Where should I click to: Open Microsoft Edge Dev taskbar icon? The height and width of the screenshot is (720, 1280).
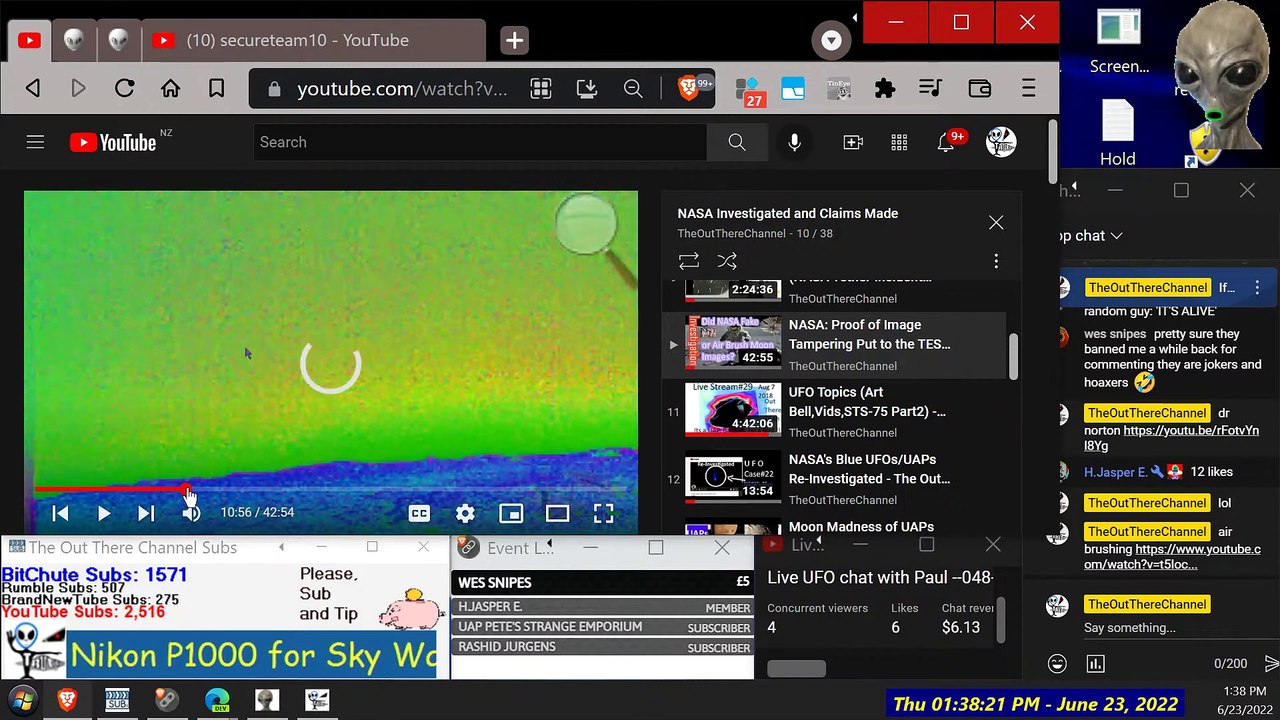coord(217,700)
